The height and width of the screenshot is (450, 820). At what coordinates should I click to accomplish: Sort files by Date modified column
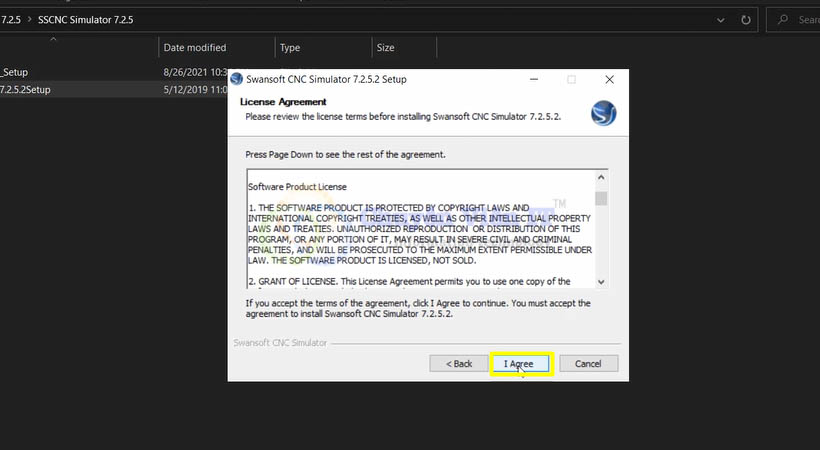[x=195, y=47]
